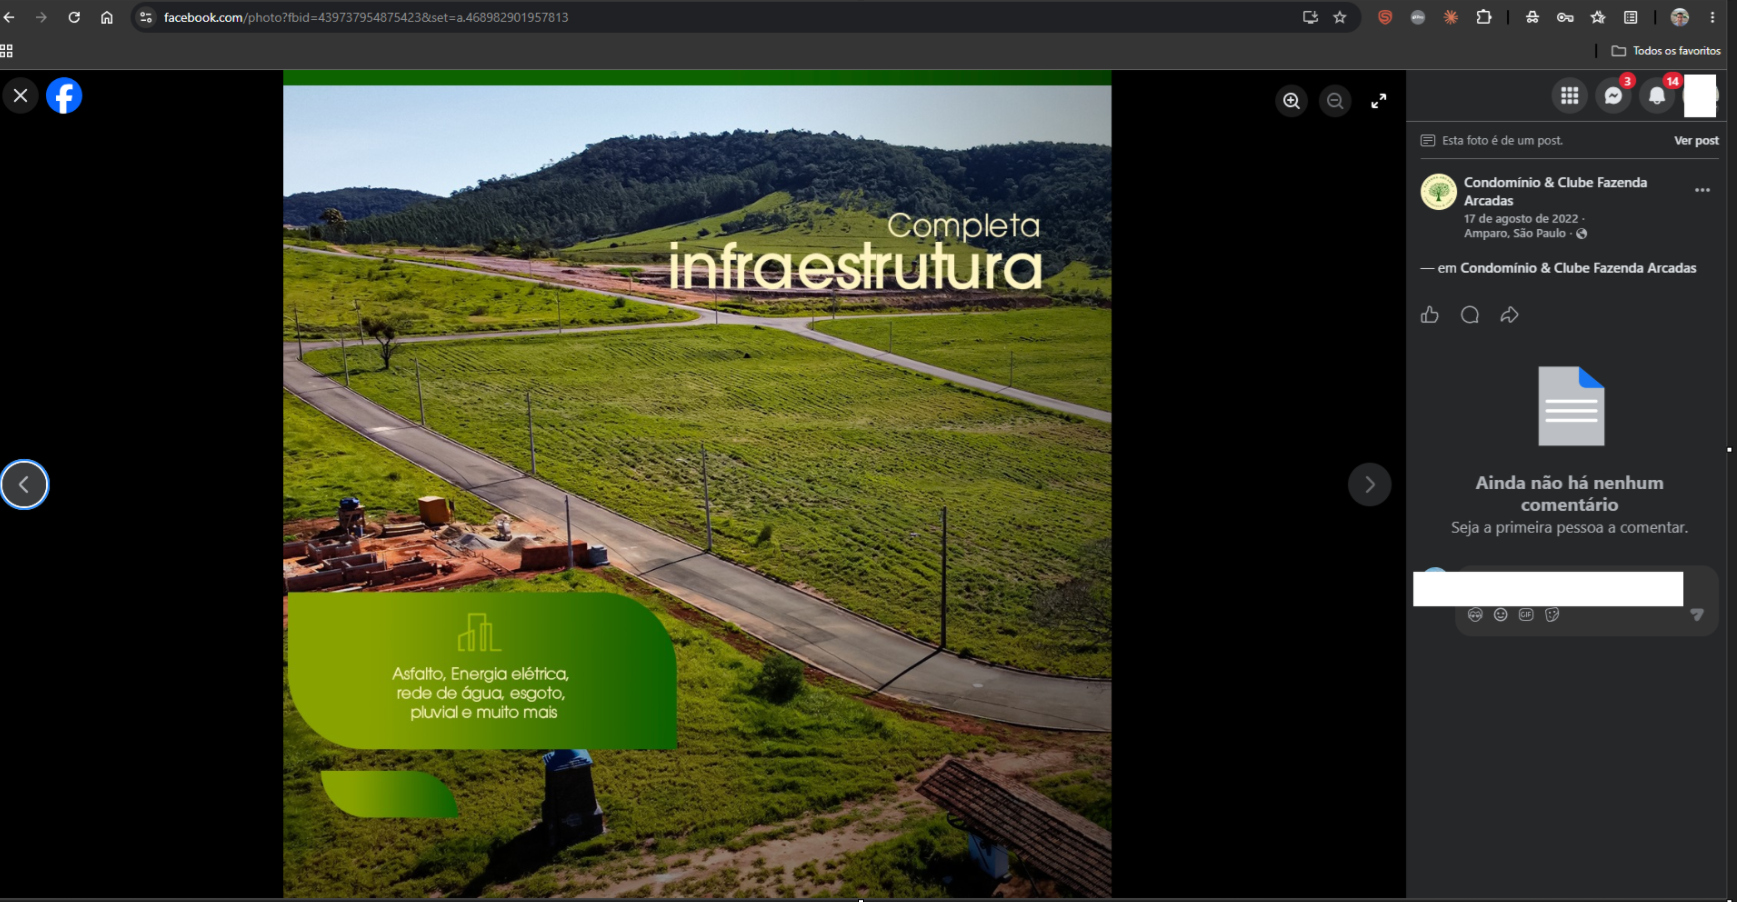Go to the next photo

tap(1369, 485)
